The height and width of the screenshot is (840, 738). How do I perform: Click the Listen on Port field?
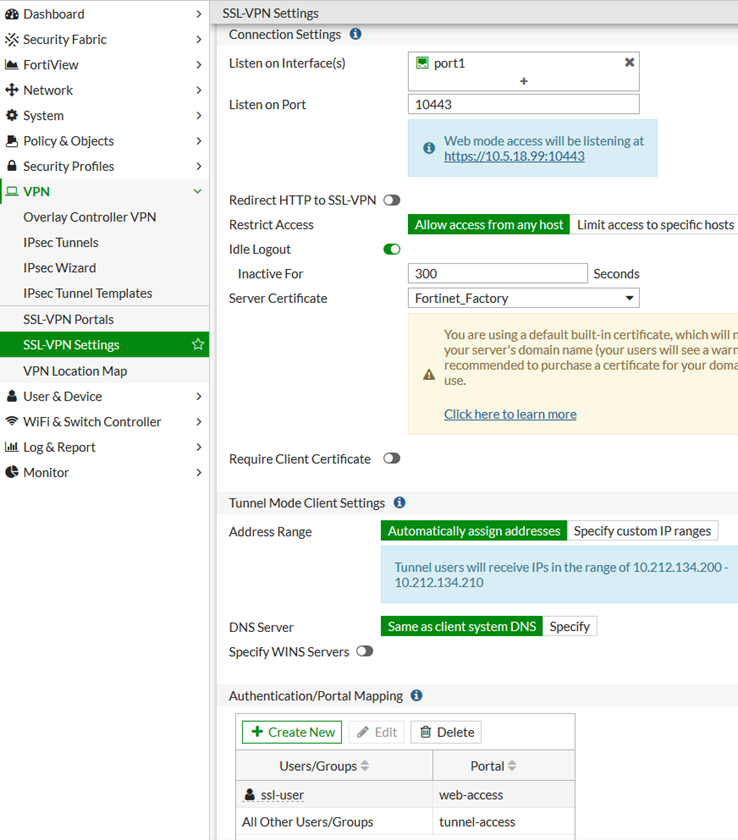523,105
